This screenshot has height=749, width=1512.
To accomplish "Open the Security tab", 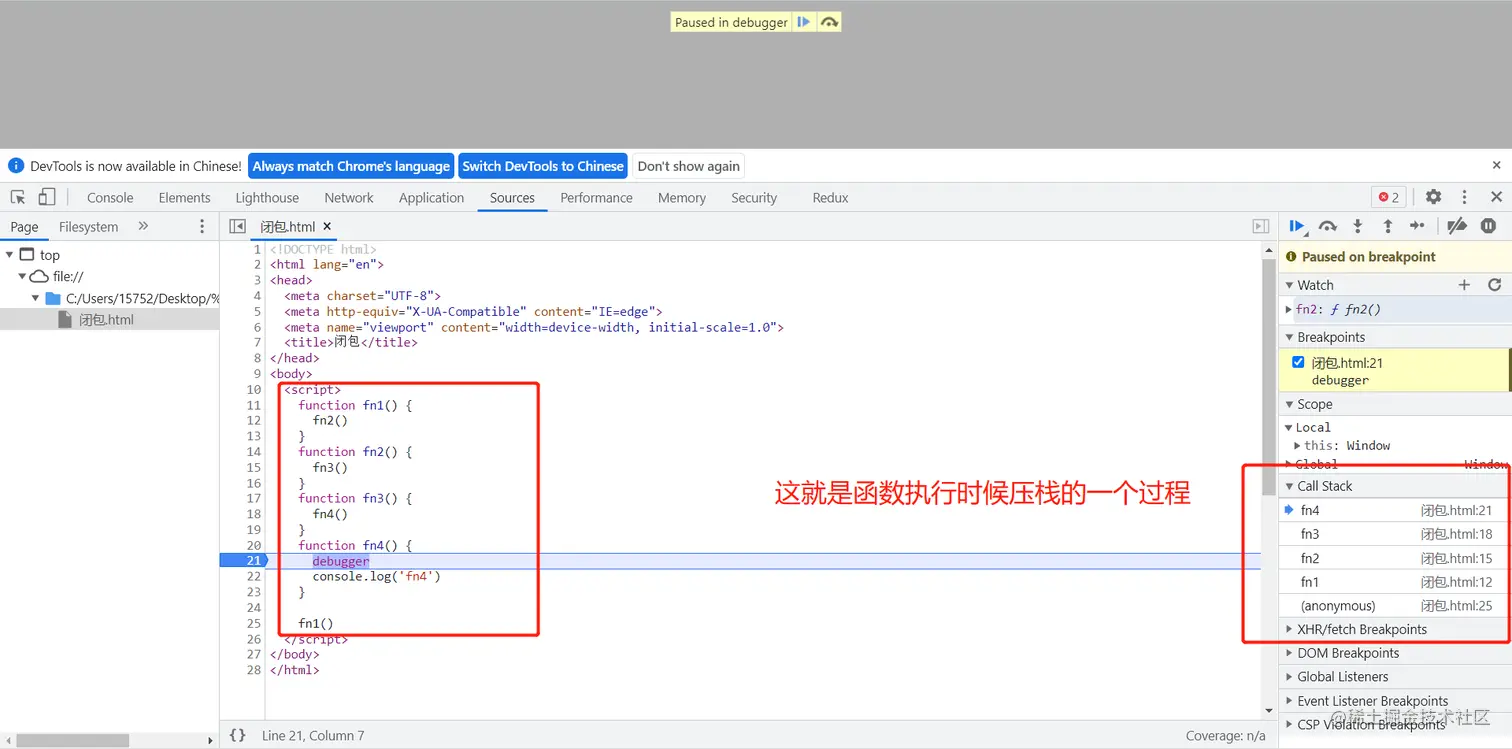I will point(754,198).
